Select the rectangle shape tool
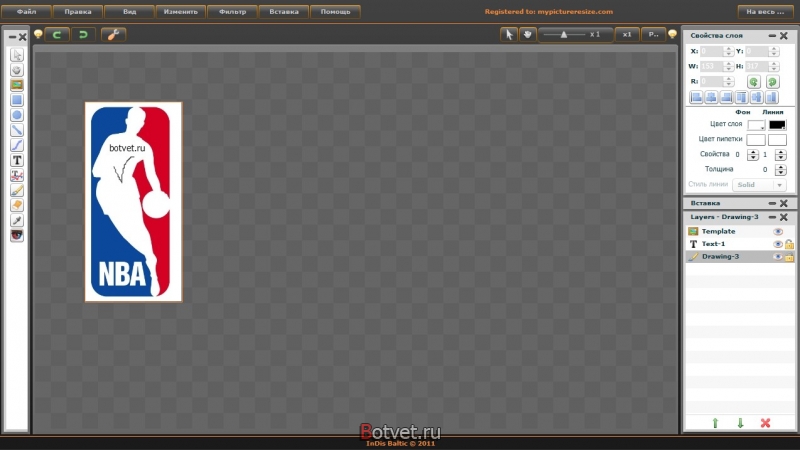 tap(17, 100)
